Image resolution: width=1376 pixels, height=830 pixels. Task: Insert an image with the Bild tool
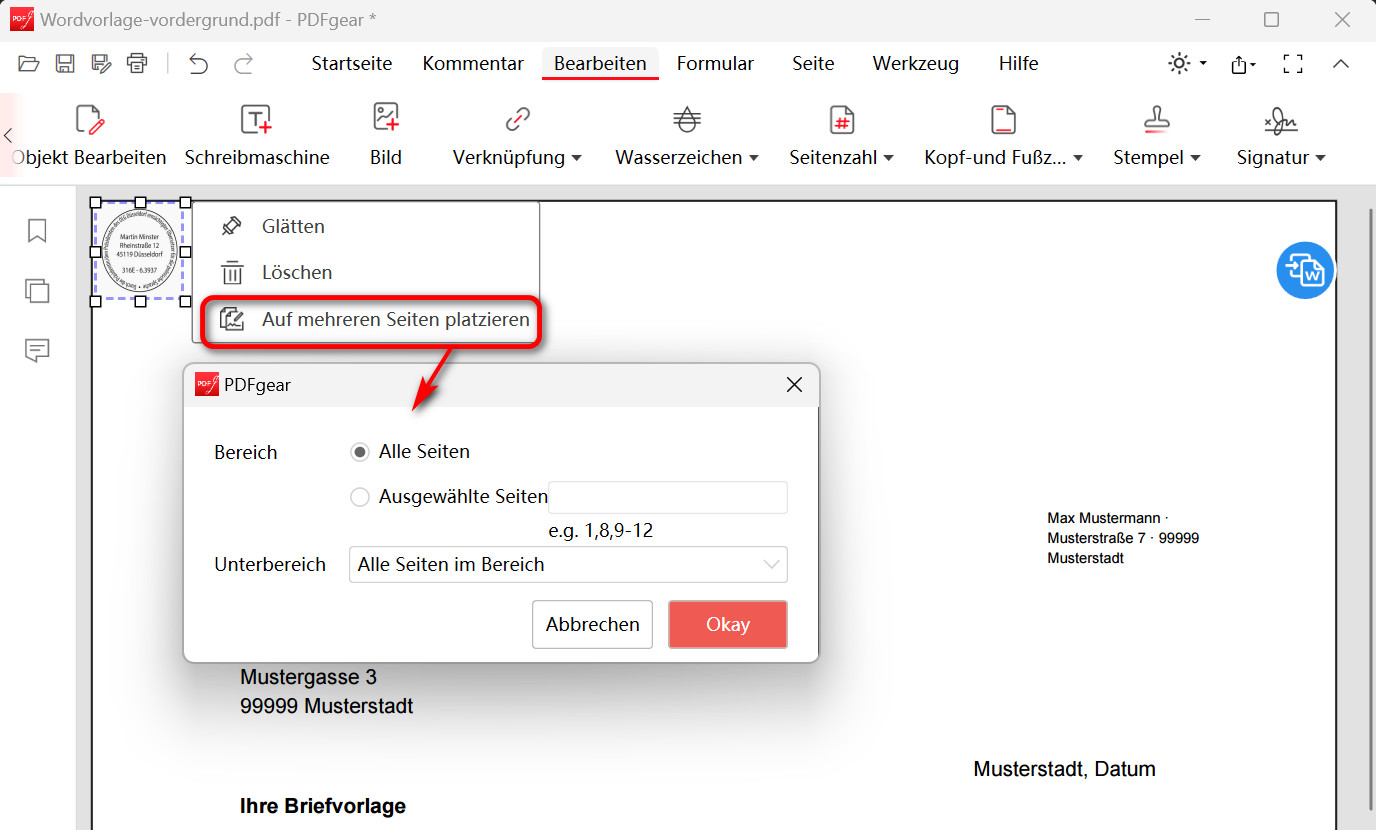pyautogui.click(x=385, y=135)
